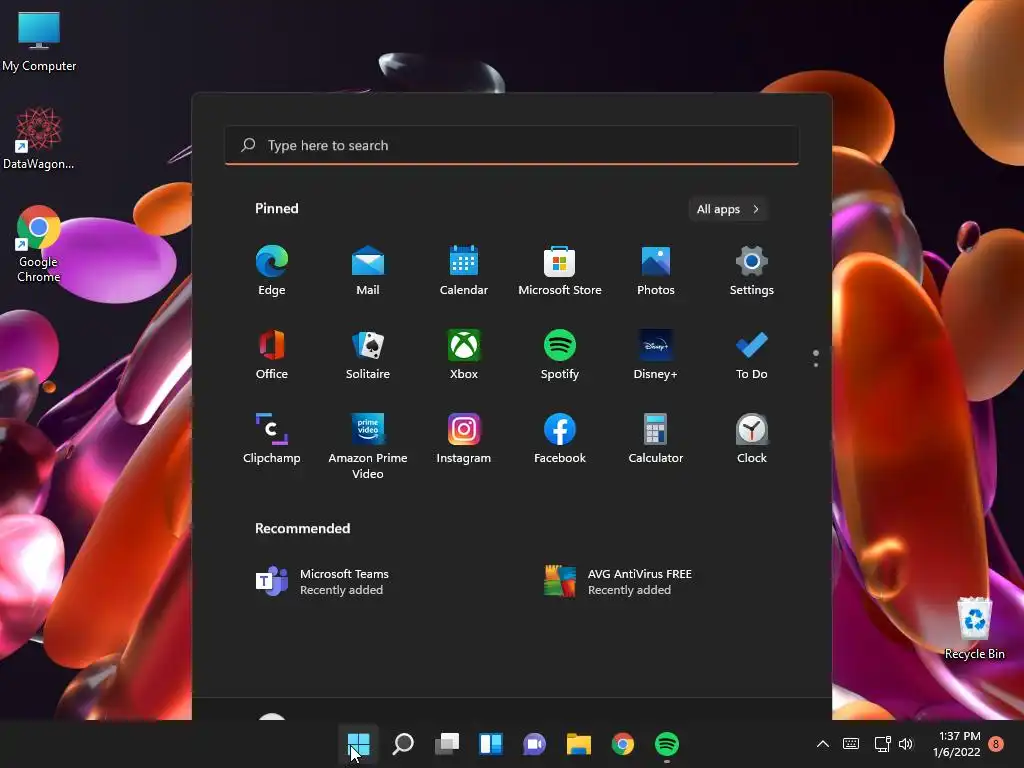Launch the Photos app
Image resolution: width=1024 pixels, height=768 pixels.
656,270
